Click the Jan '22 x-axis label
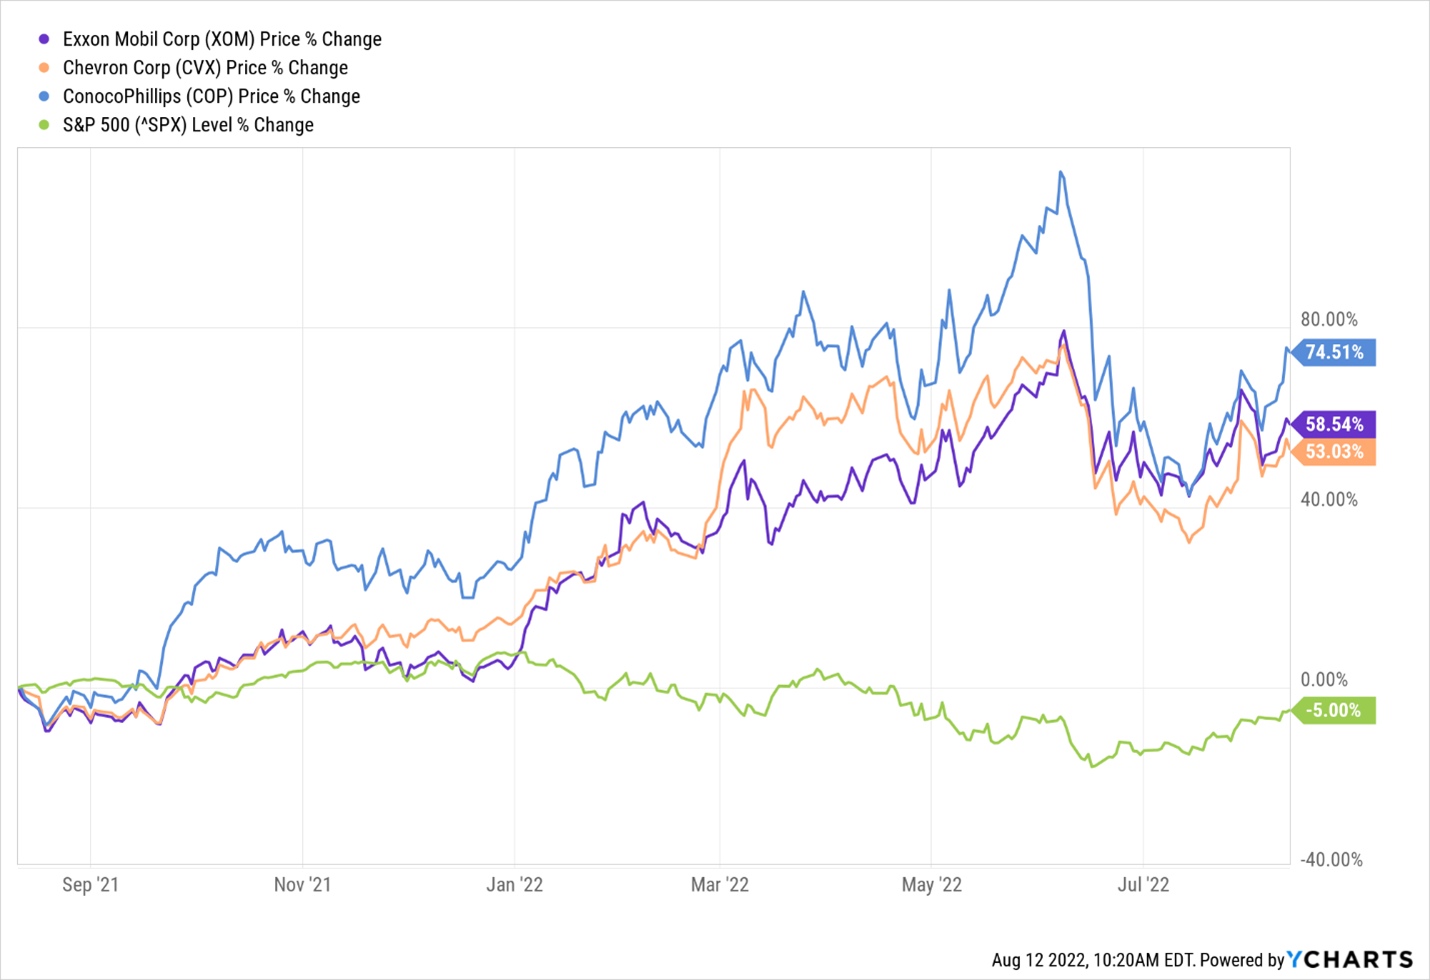 (x=514, y=885)
